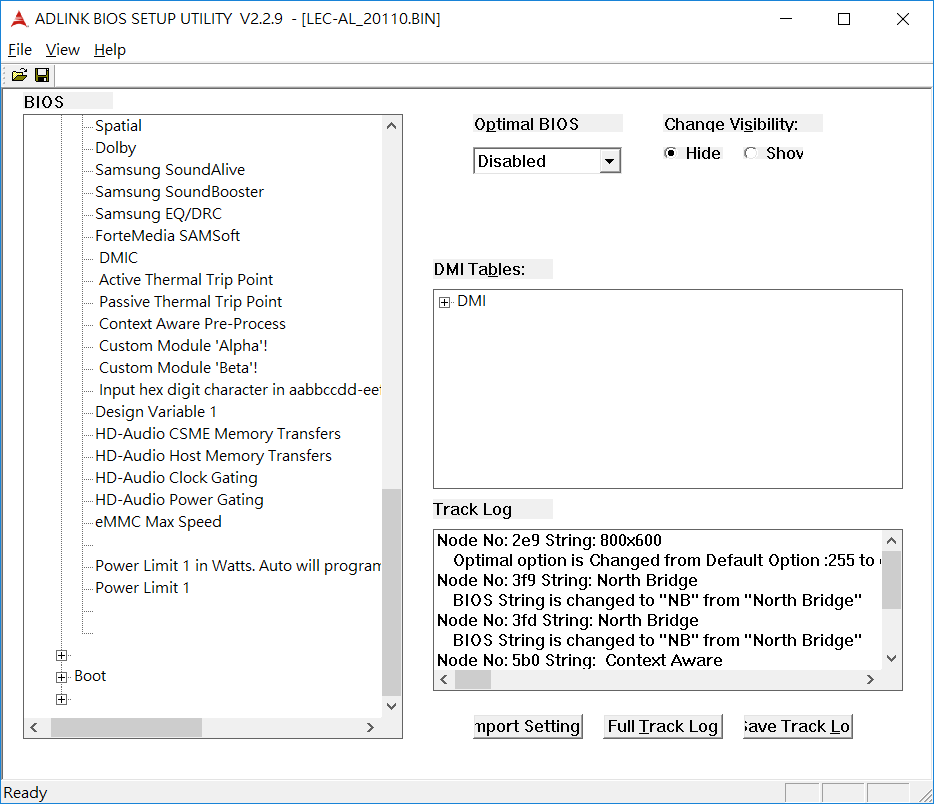Select HD-Audio Power Gating item
Image resolution: width=934 pixels, height=804 pixels.
coord(179,500)
